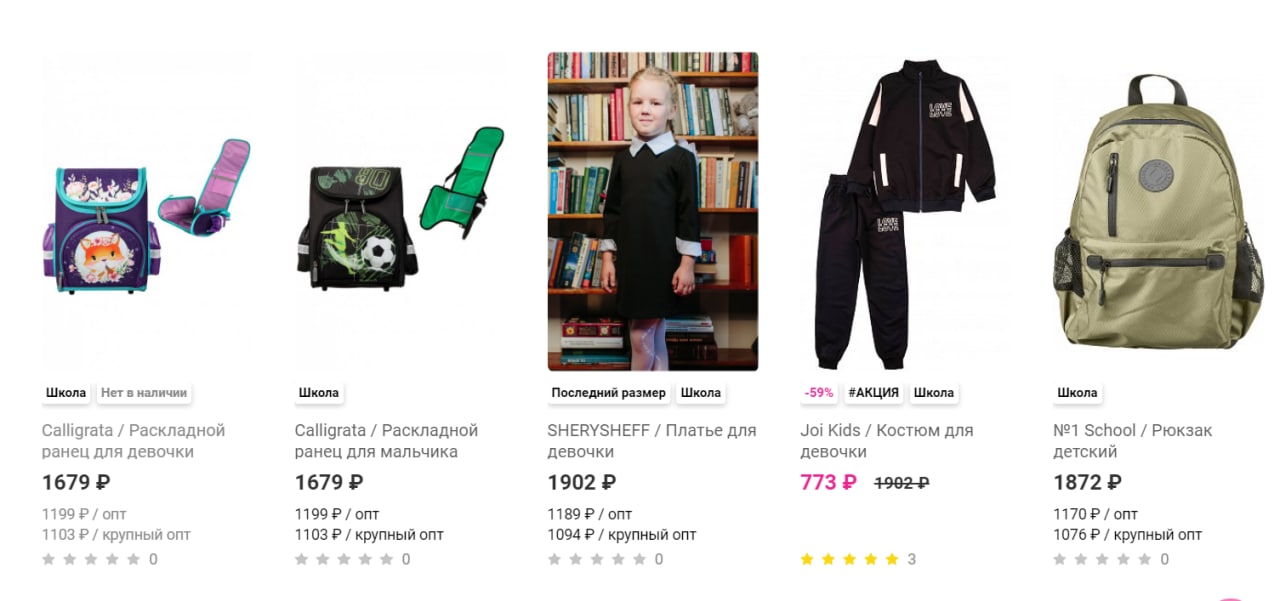This screenshot has width=1280, height=601.
Task: Click the 773 ₽ sale price
Action: point(828,482)
